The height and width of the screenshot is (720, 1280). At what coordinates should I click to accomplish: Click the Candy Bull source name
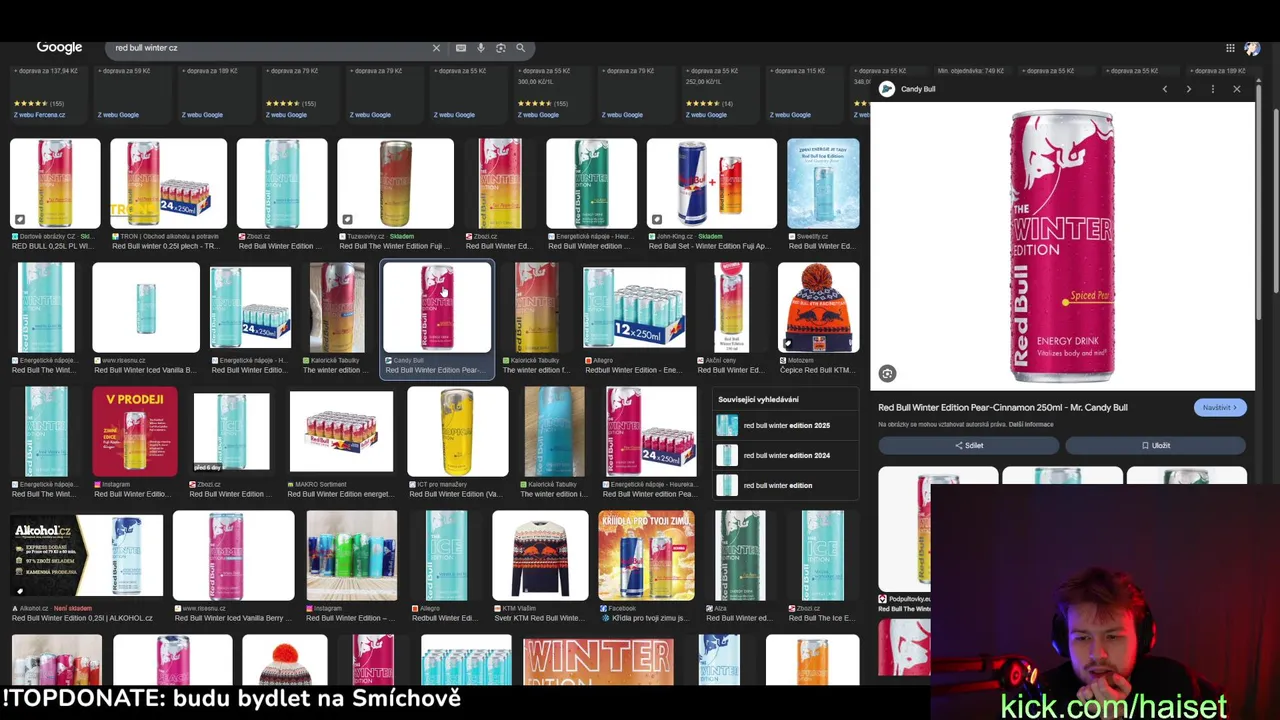click(x=918, y=89)
